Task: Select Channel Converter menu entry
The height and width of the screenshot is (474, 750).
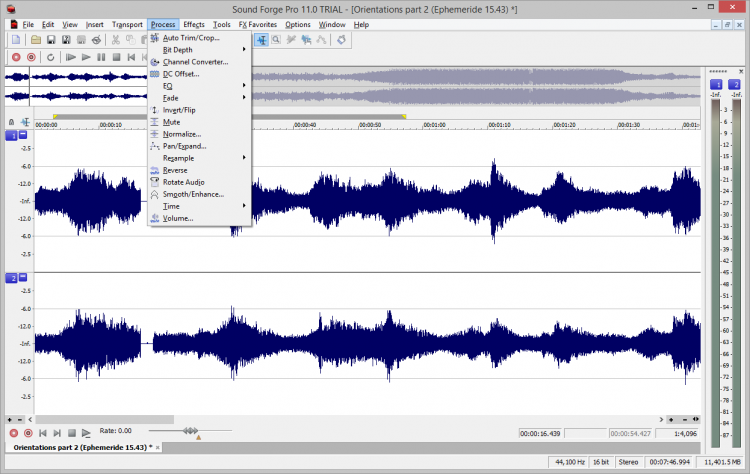Action: click(195, 62)
